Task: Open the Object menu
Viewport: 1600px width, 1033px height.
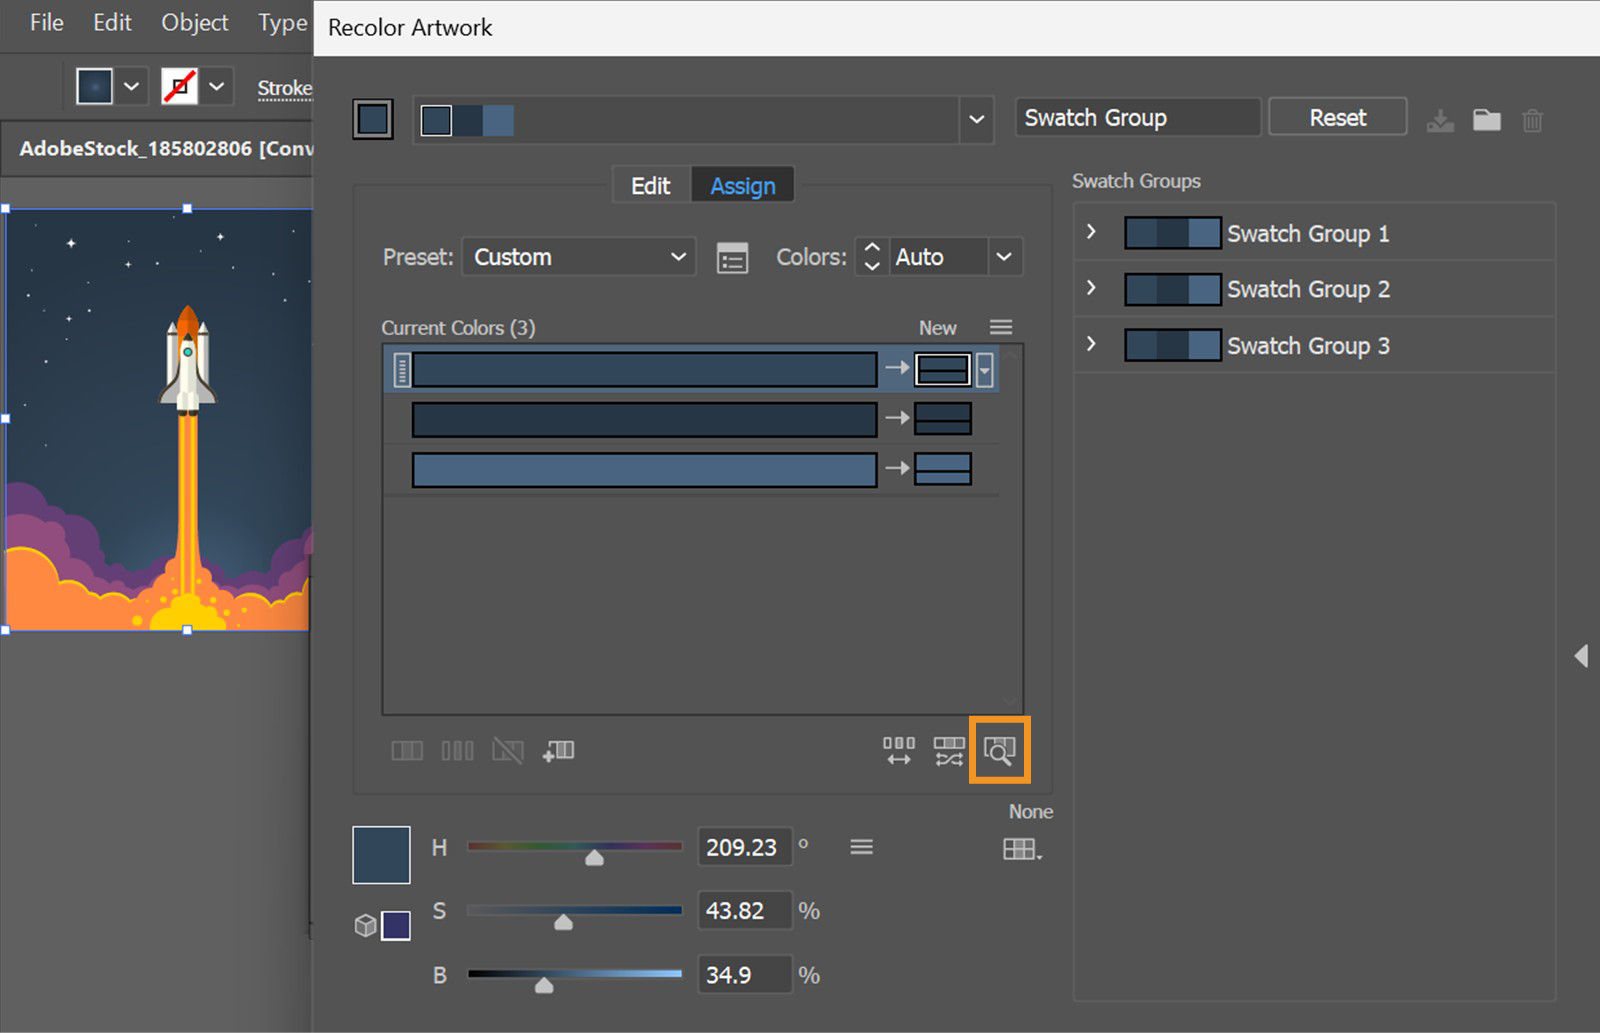Action: [194, 22]
